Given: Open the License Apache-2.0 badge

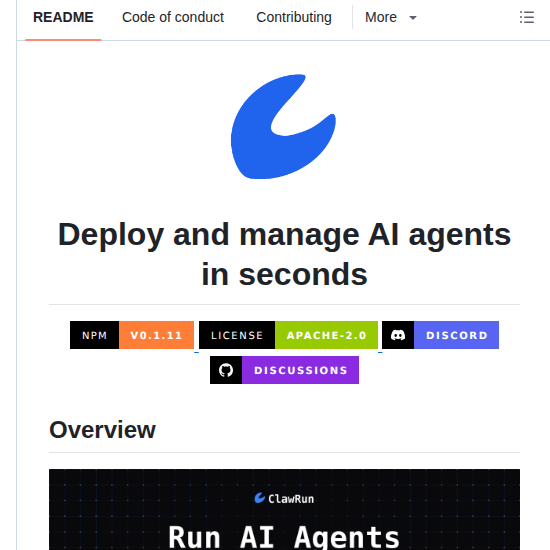Looking at the screenshot, I should 288,335.
